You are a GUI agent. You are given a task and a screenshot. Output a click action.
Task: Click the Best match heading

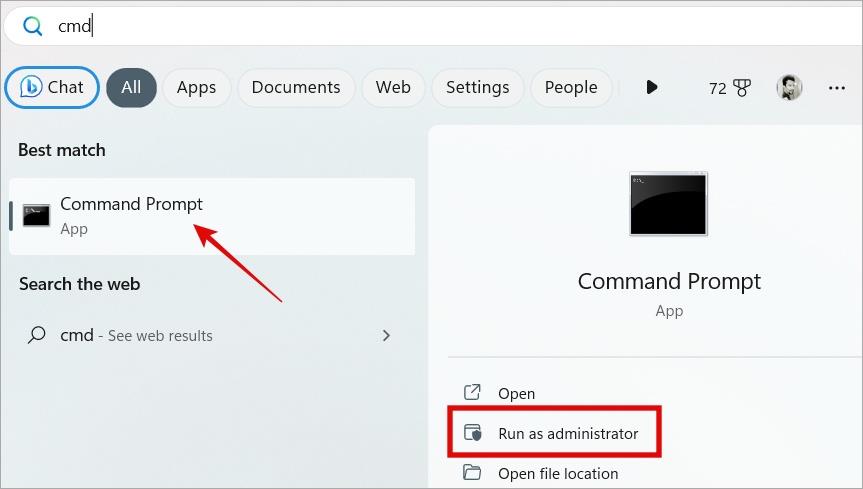pyautogui.click(x=62, y=150)
